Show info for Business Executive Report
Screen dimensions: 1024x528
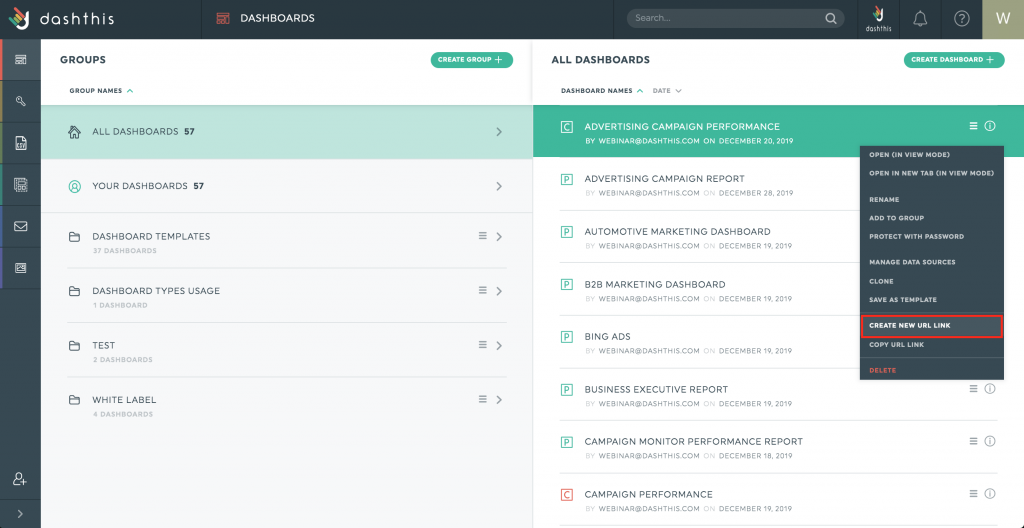pos(990,389)
